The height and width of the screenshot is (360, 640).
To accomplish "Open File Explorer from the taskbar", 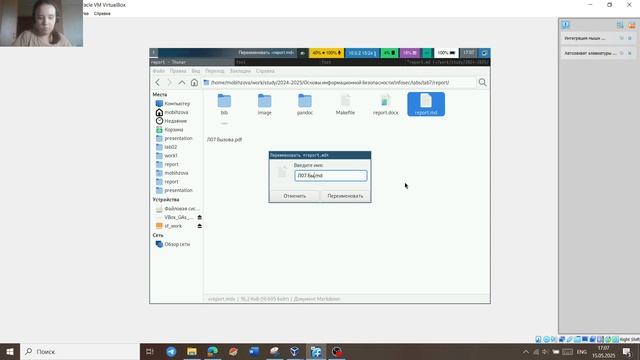I will pyautogui.click(x=192, y=351).
